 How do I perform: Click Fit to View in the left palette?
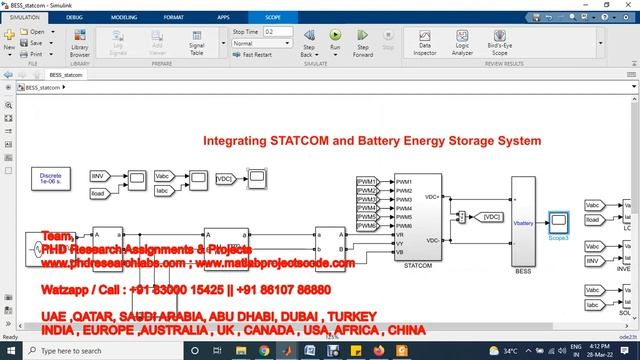tap(8, 118)
